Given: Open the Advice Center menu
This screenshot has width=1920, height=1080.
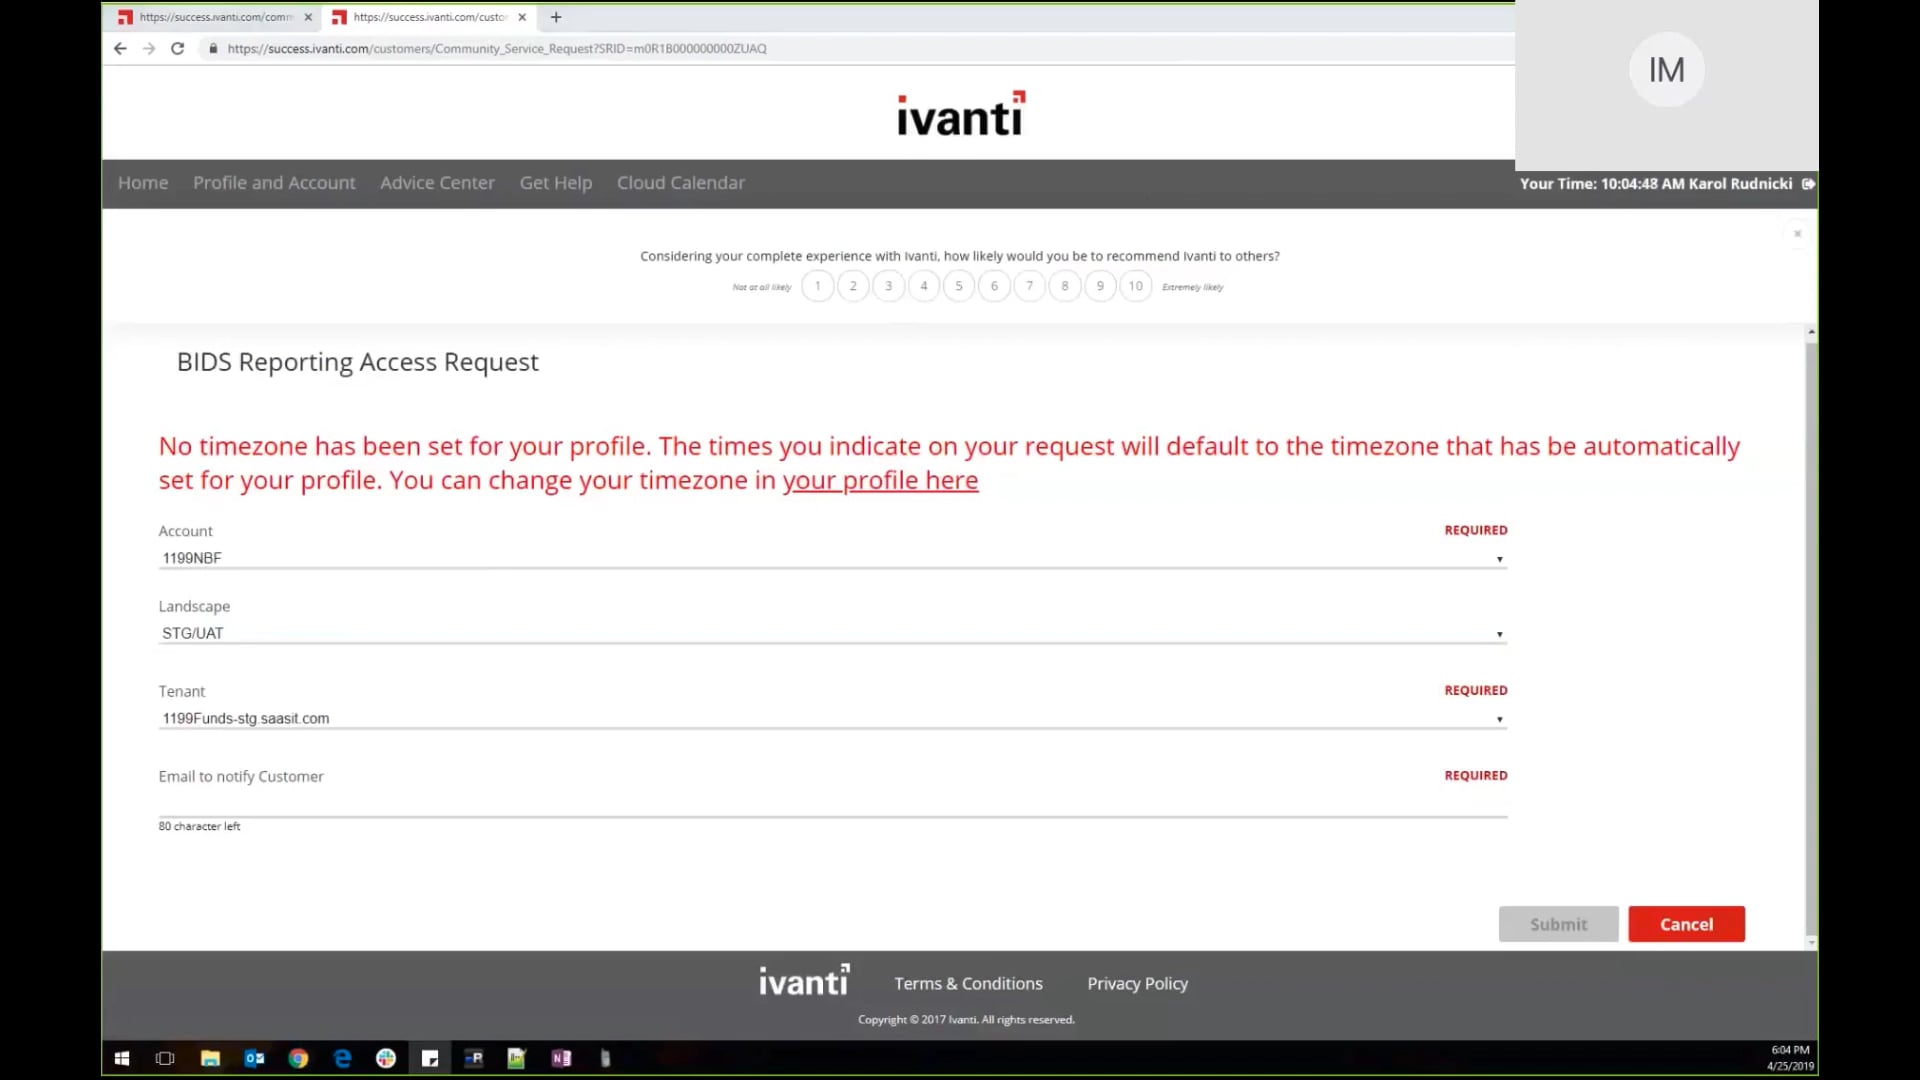Looking at the screenshot, I should tap(437, 183).
